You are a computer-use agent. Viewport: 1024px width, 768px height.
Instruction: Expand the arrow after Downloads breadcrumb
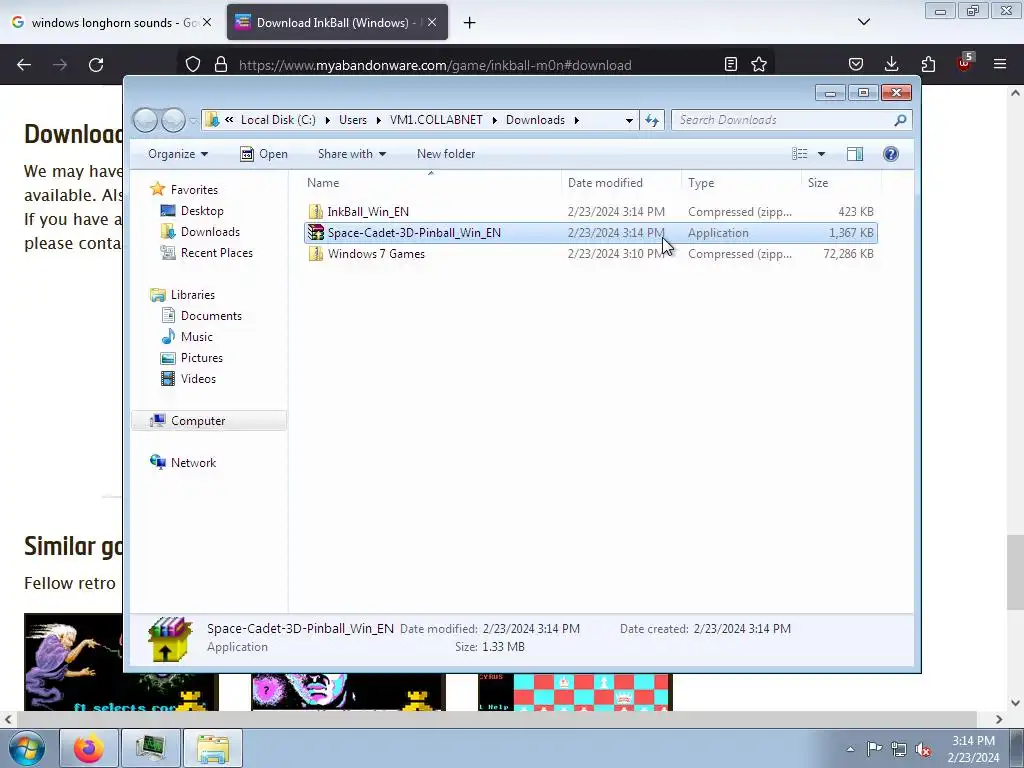pos(577,120)
